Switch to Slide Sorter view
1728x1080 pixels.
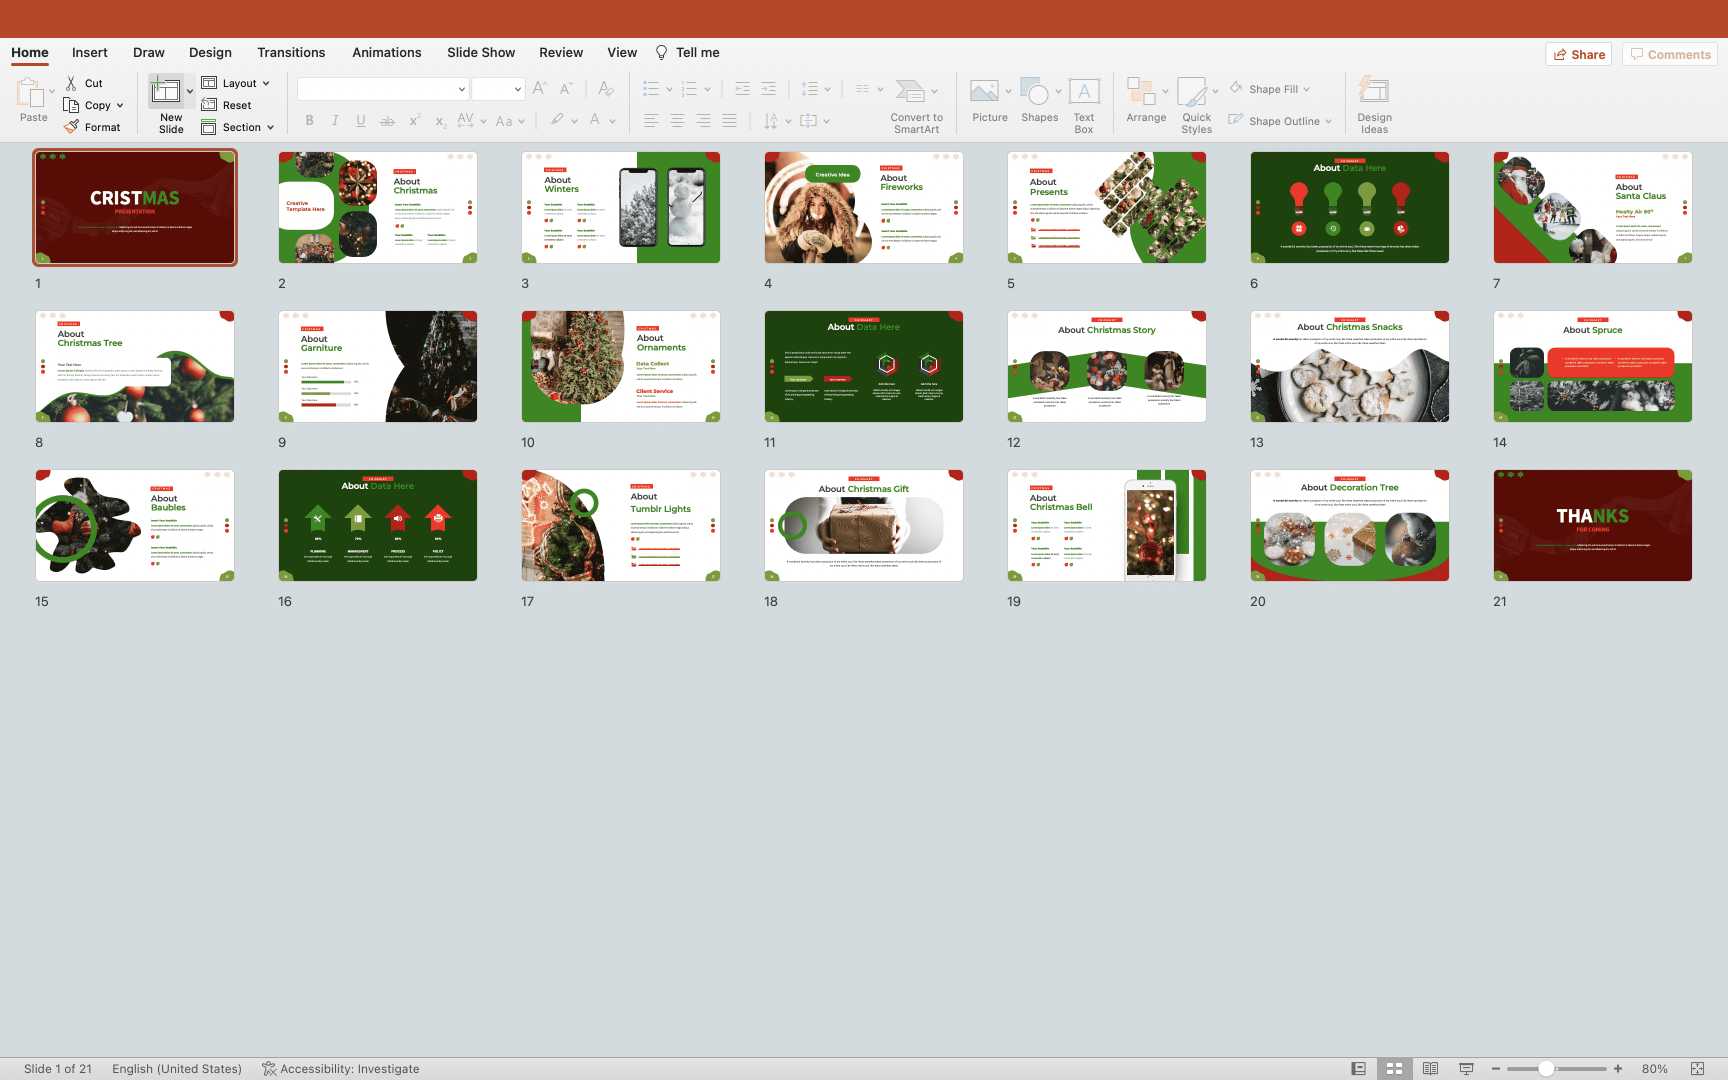pyautogui.click(x=1394, y=1069)
